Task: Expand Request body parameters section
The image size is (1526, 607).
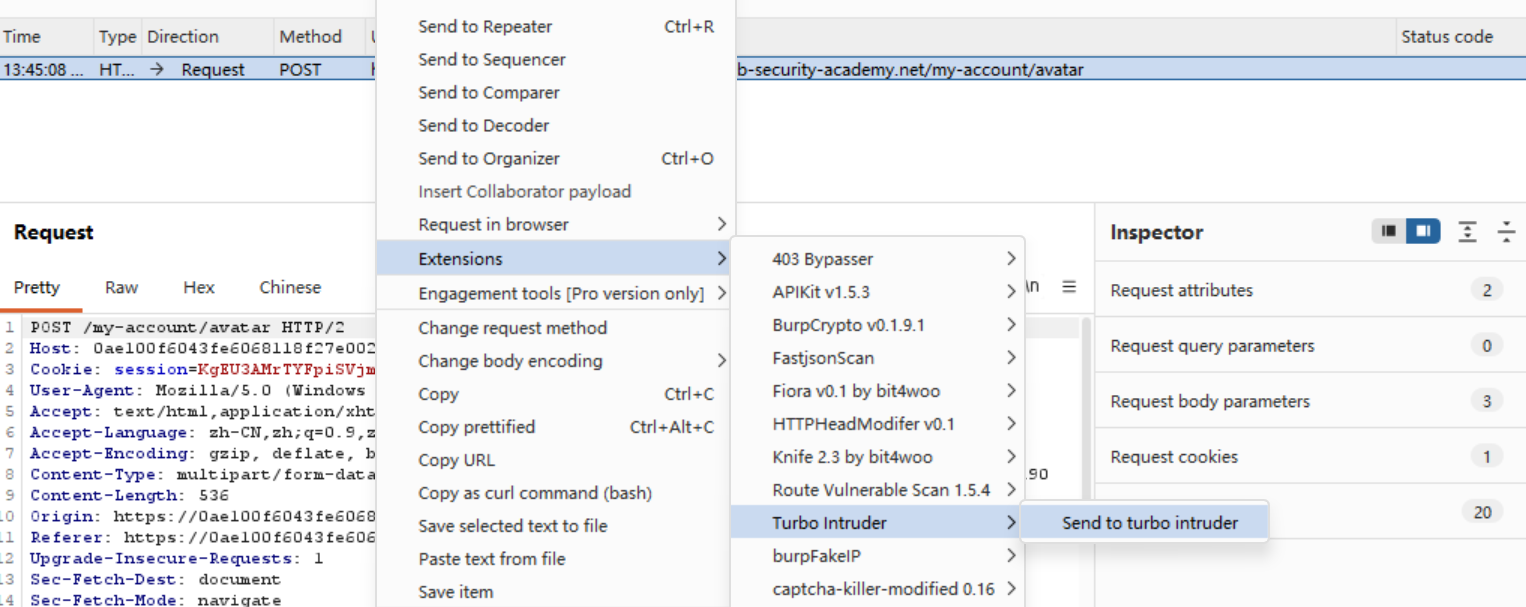Action: pos(1310,402)
